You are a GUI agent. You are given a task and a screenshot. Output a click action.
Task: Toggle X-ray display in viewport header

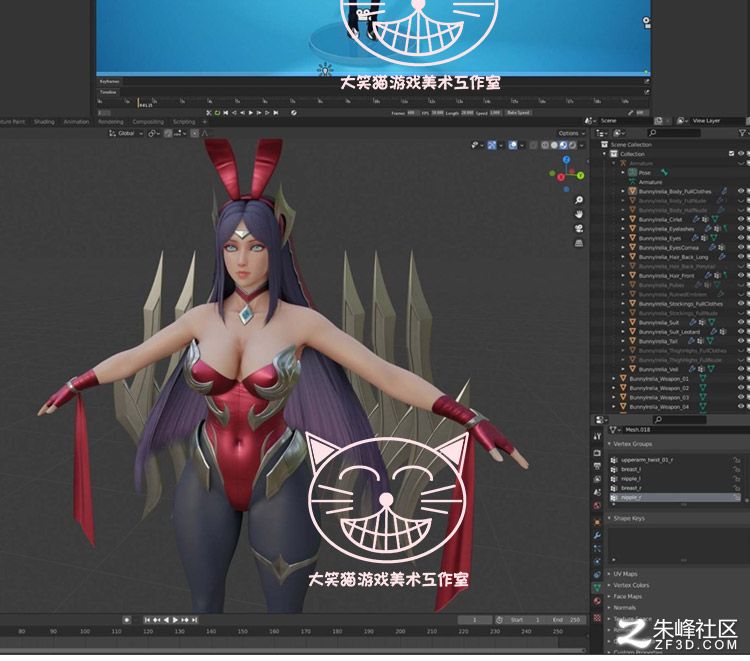[x=533, y=145]
